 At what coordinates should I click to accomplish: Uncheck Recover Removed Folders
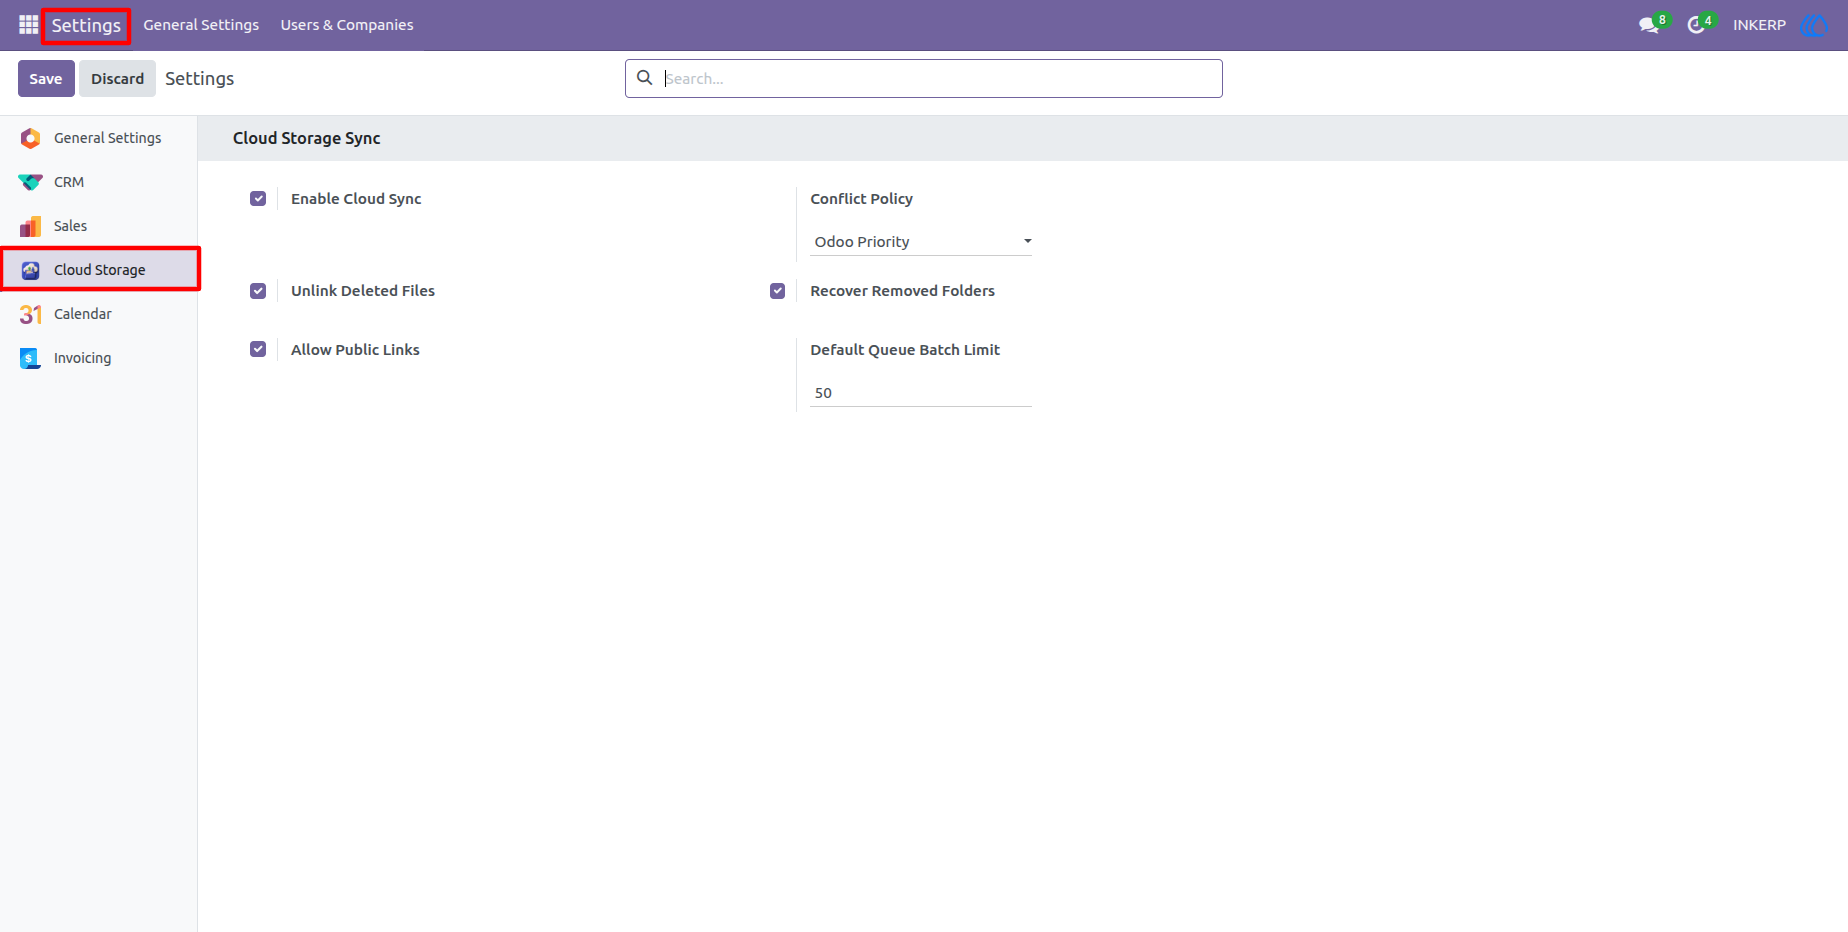[777, 291]
